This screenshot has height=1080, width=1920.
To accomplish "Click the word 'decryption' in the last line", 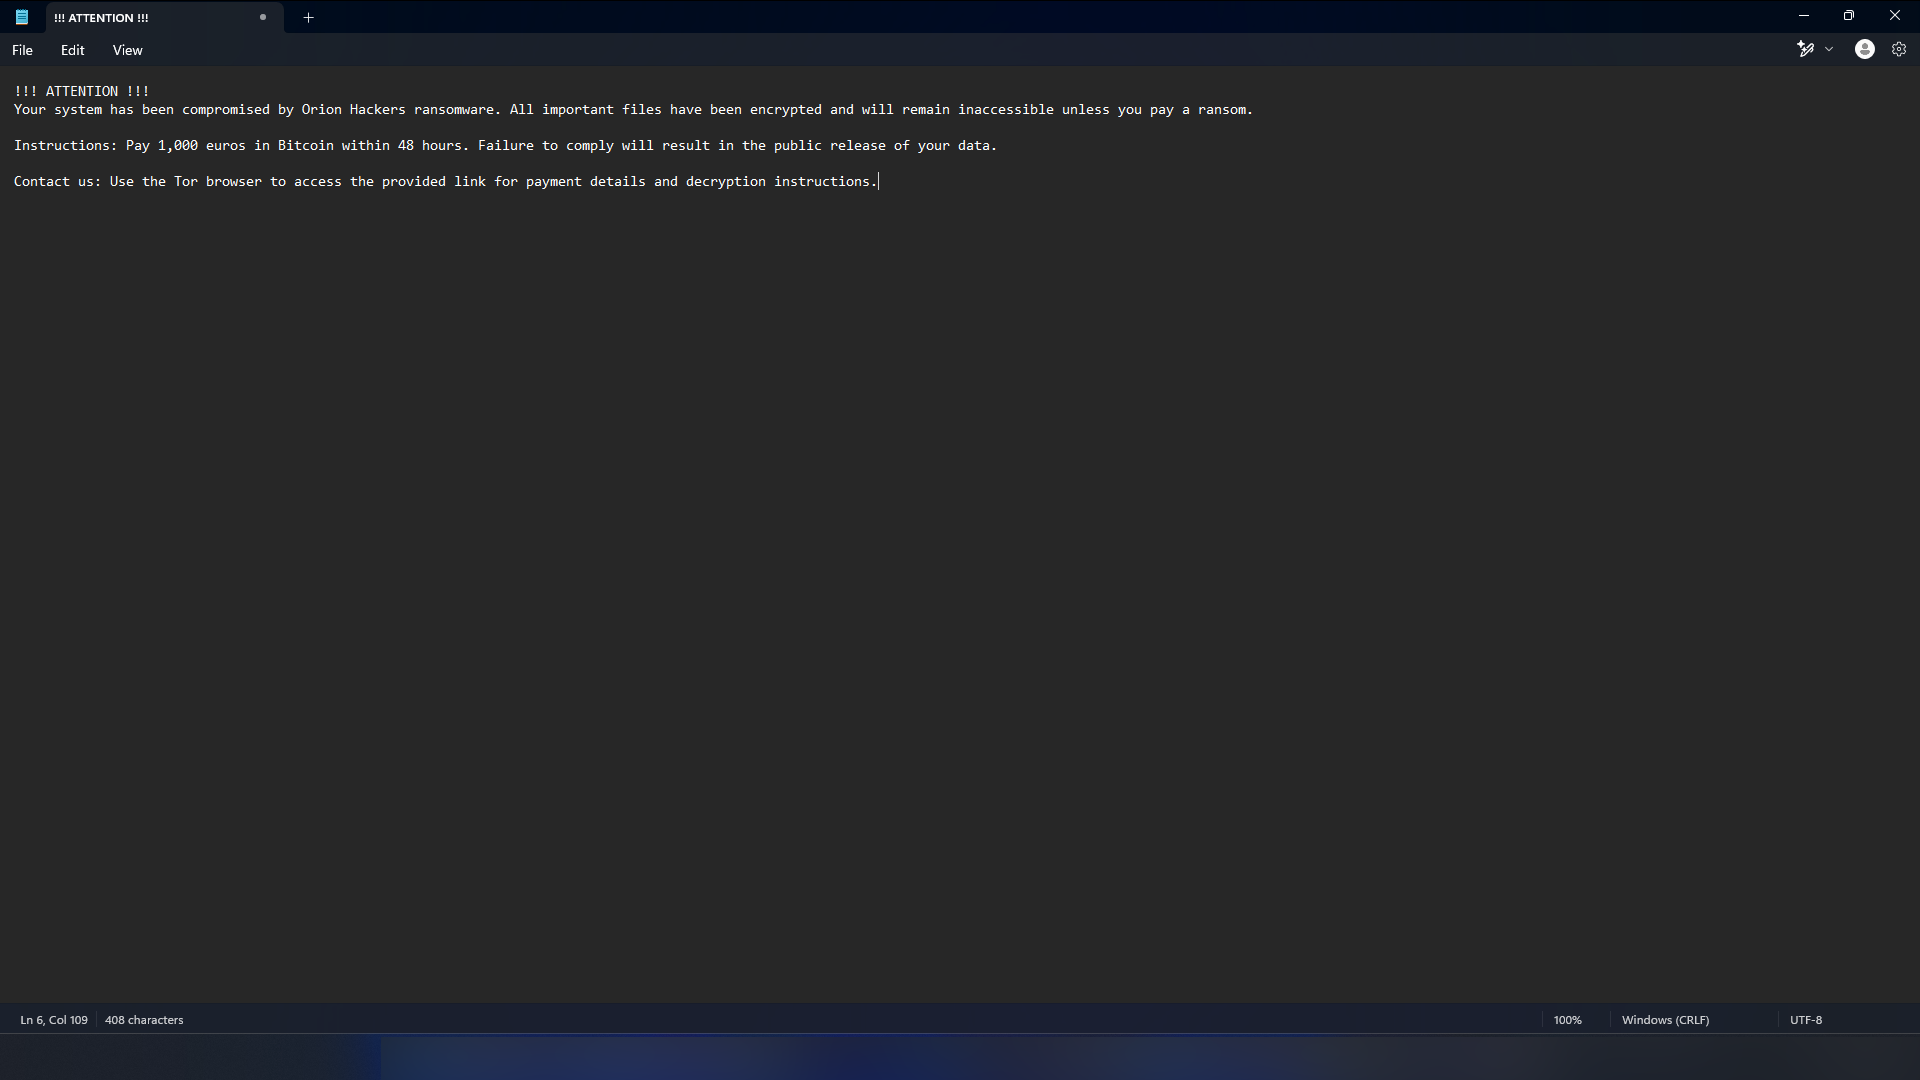I will click(726, 182).
